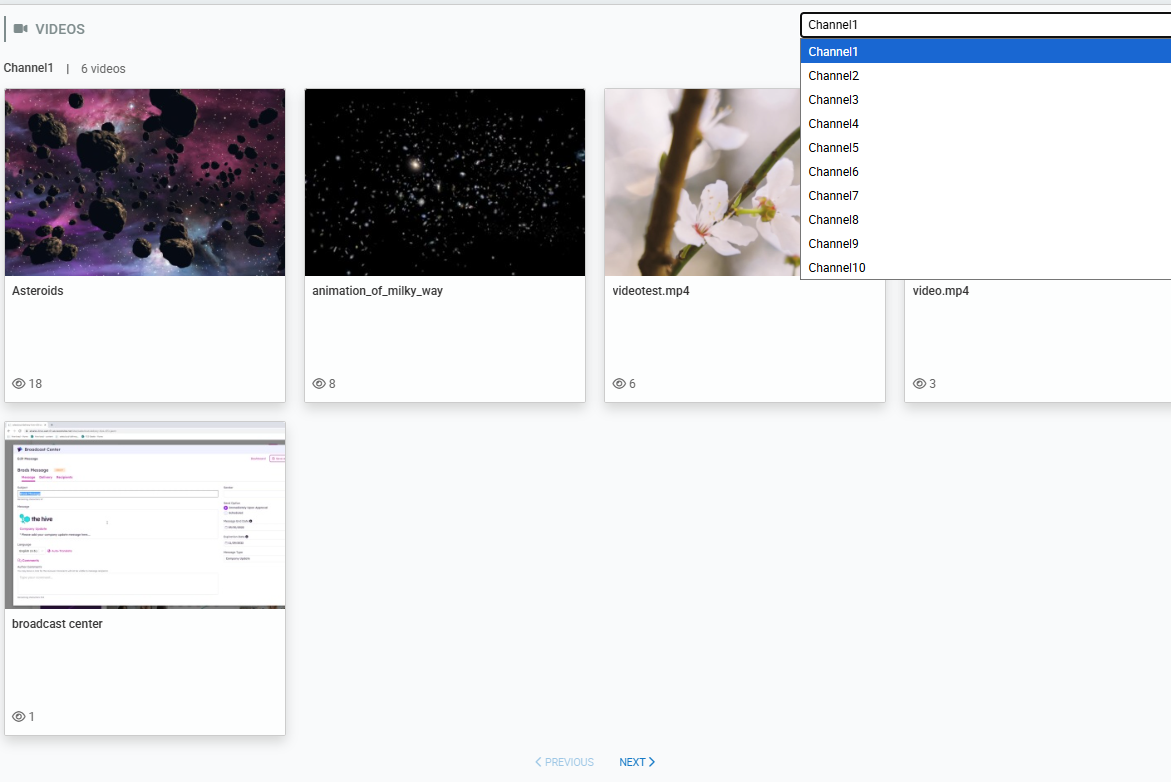The width and height of the screenshot is (1171, 782).
Task: Choose the highlighted Channel1 option
Action: (x=834, y=52)
